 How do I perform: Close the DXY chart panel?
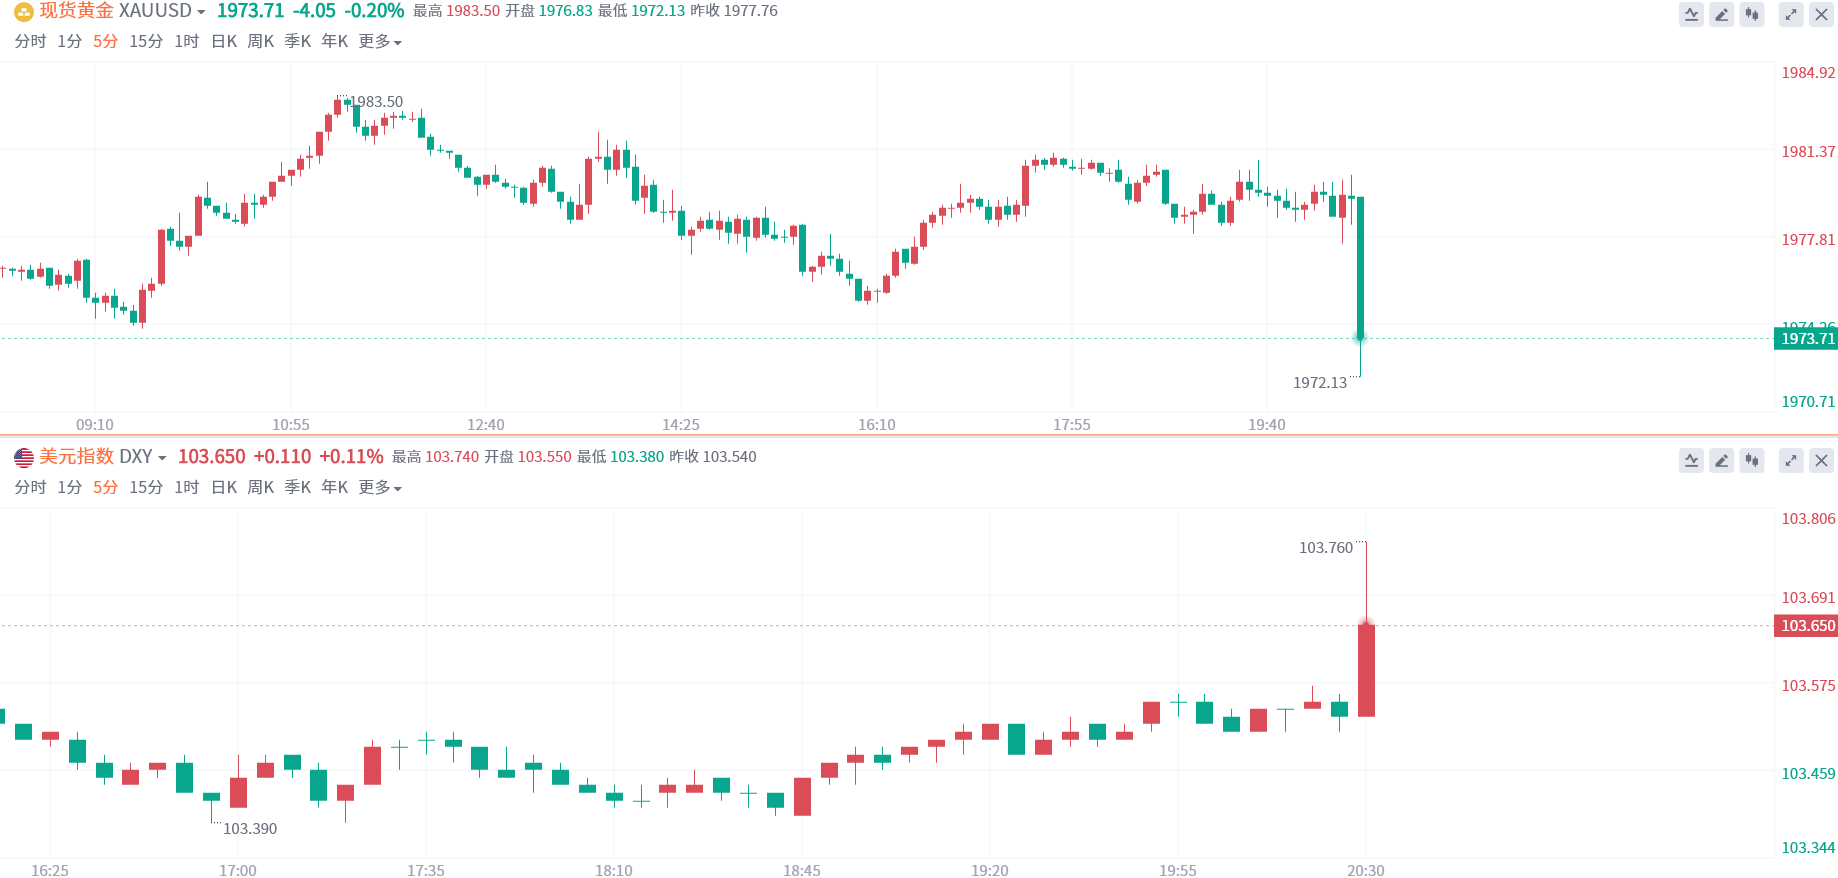1821,461
